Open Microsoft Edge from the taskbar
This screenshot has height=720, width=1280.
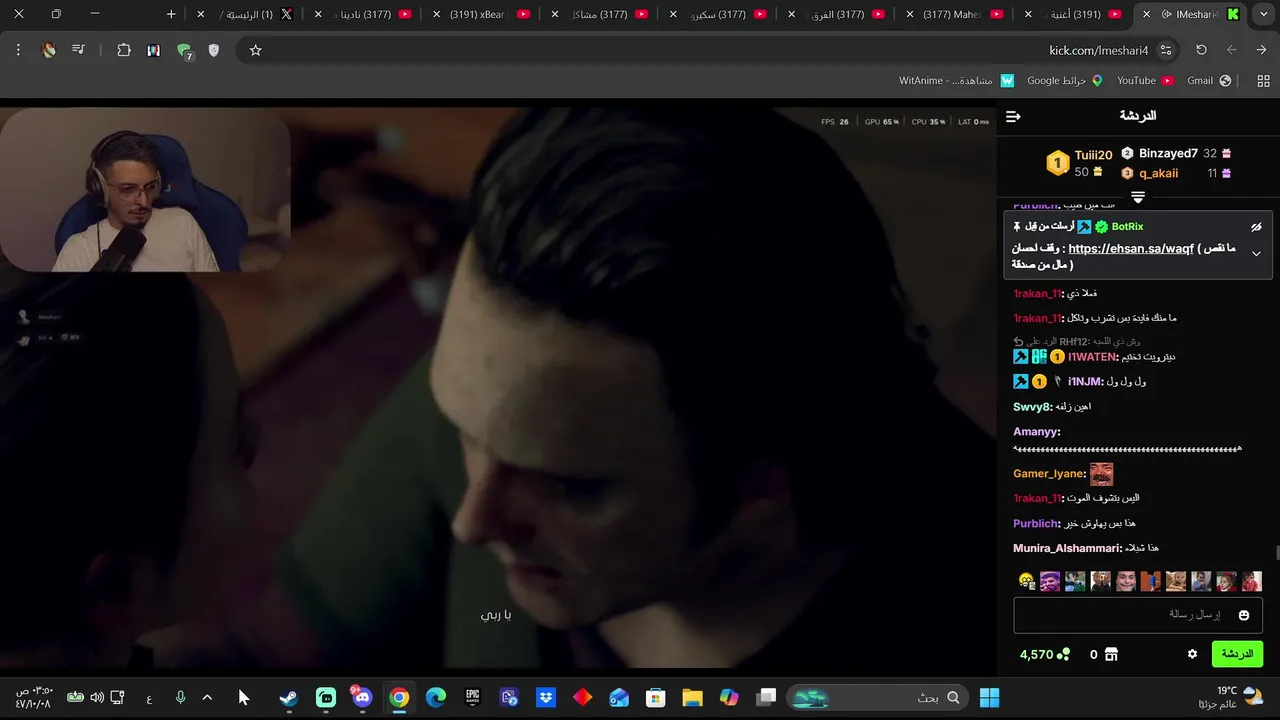click(x=436, y=697)
